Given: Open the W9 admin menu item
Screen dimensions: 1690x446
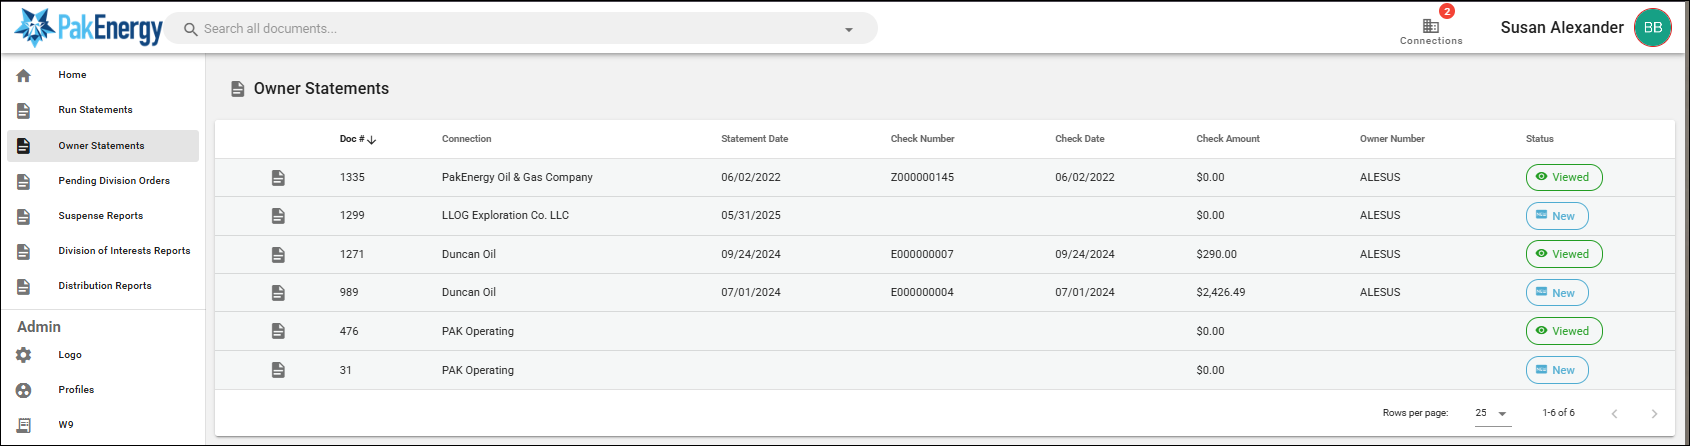Looking at the screenshot, I should coord(66,425).
